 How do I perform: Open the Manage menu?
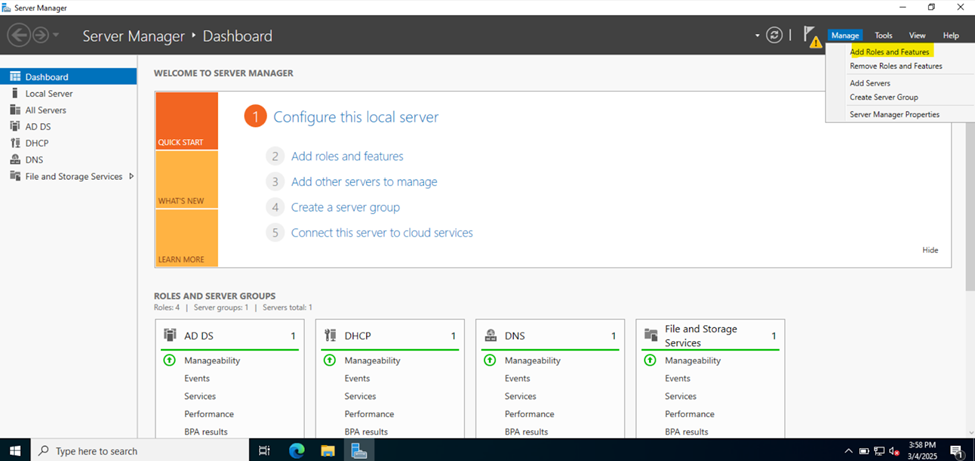(845, 35)
